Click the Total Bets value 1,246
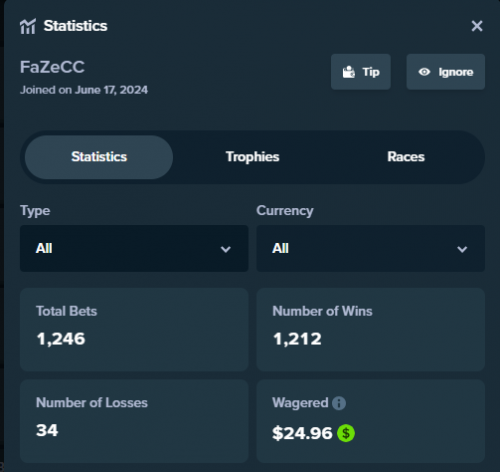 point(61,339)
